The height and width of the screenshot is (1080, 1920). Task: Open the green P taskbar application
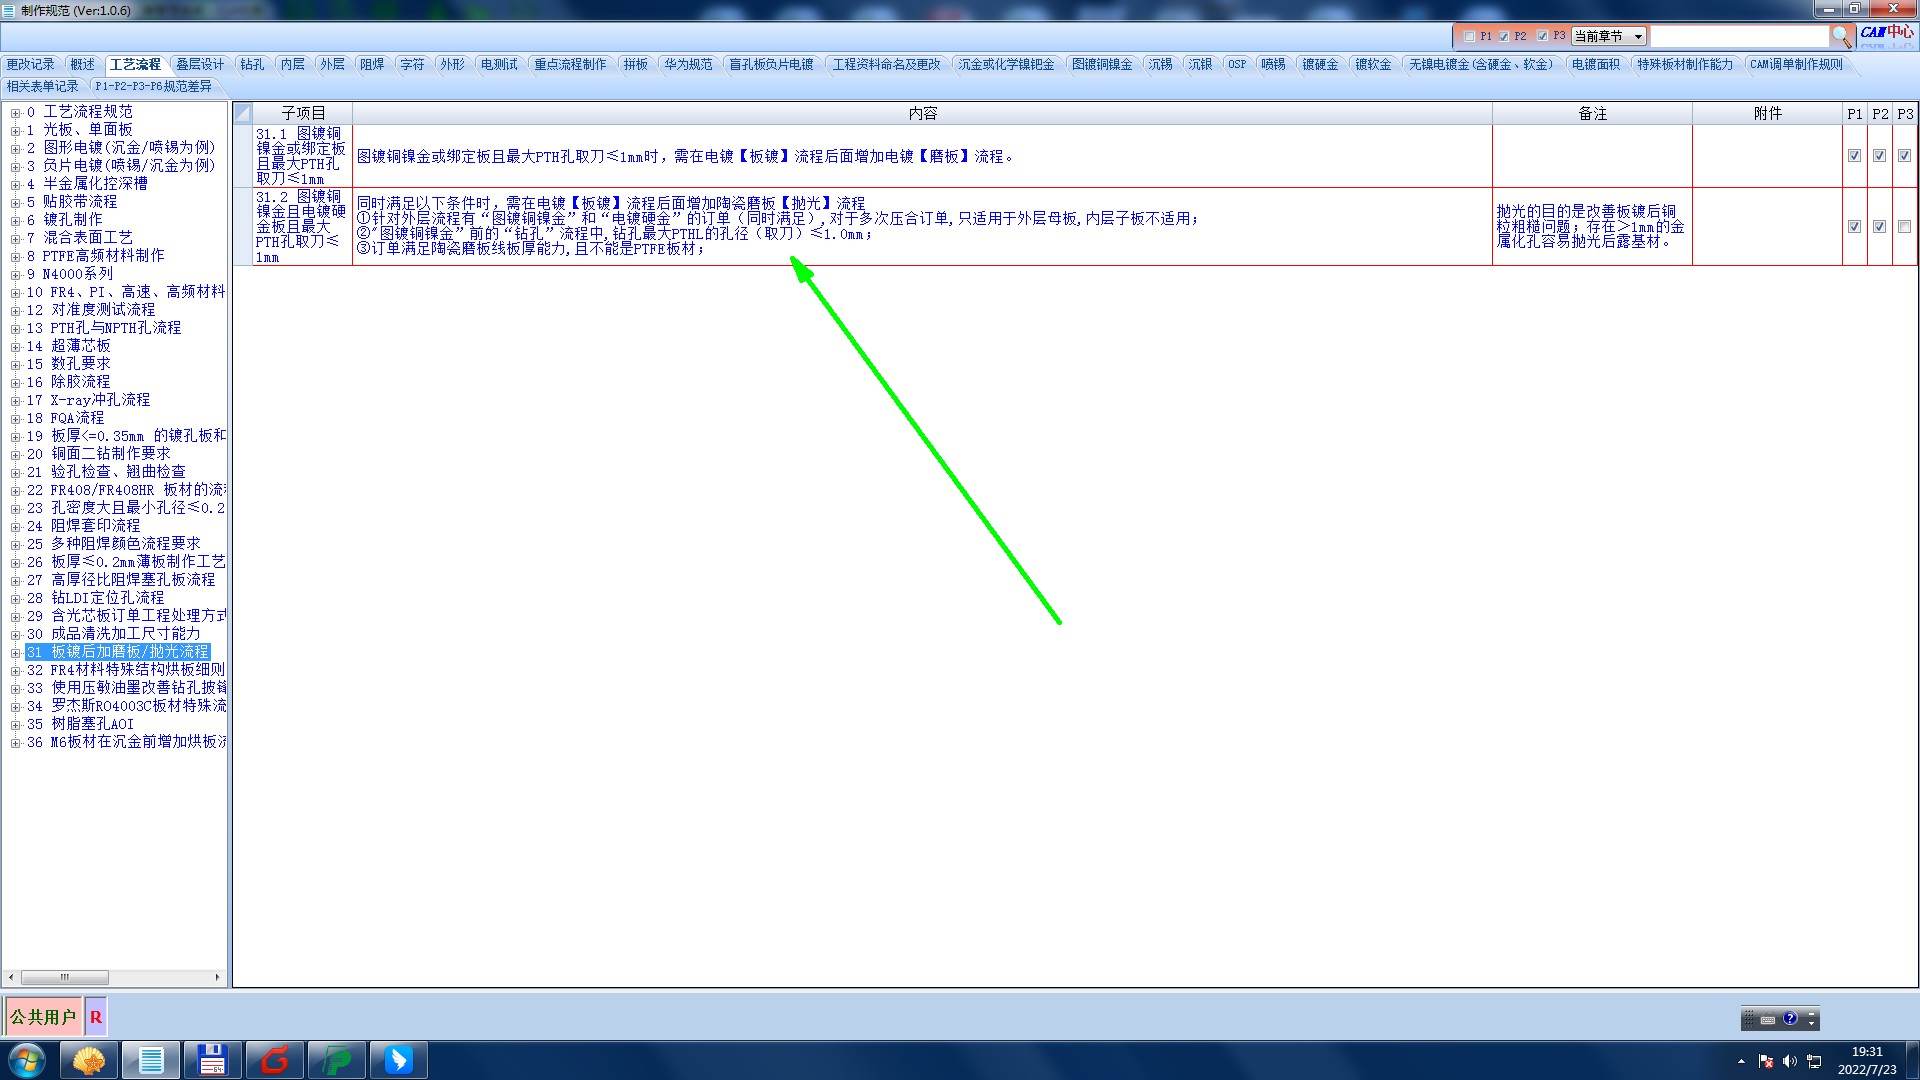click(x=336, y=1060)
